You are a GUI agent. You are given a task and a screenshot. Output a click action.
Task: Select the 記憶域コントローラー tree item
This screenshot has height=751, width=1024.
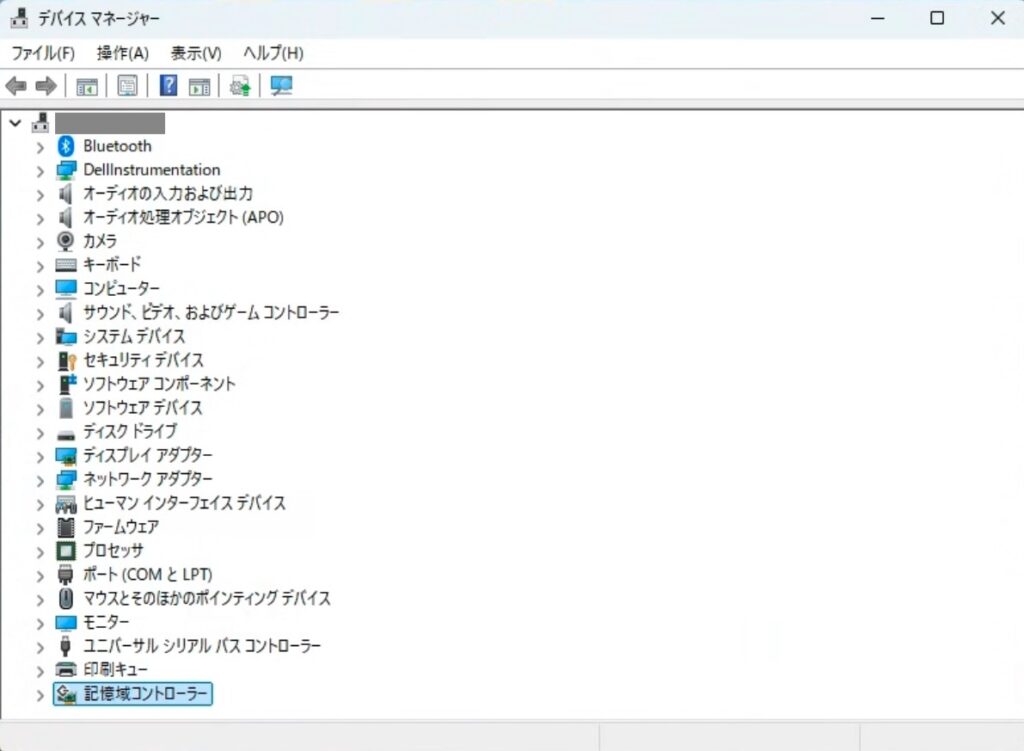[146, 694]
